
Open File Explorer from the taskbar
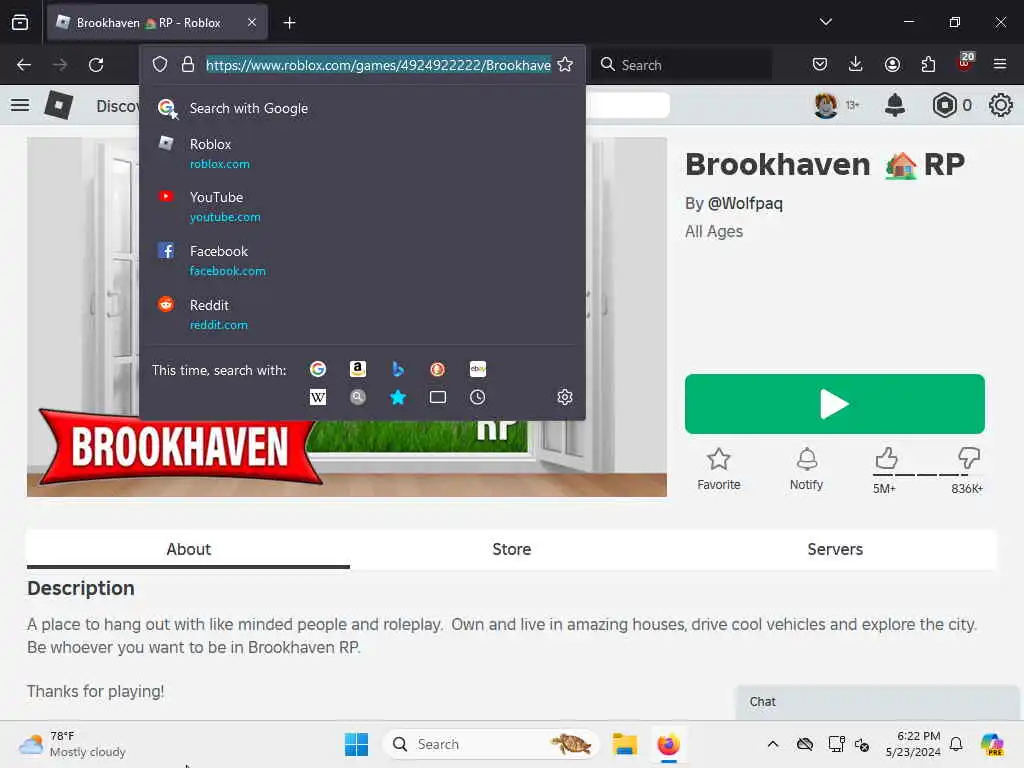click(x=624, y=744)
